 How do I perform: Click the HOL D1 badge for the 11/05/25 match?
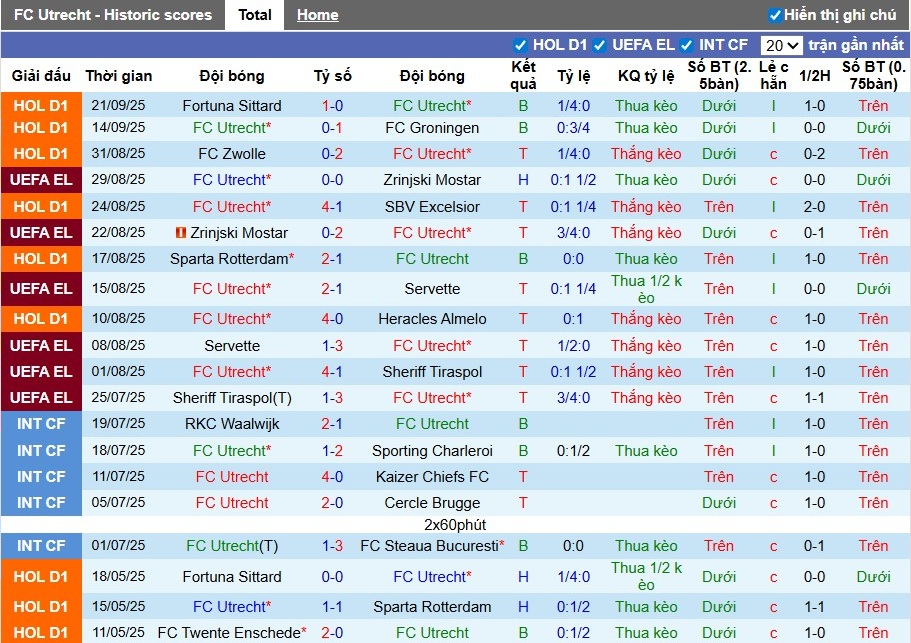[41, 632]
